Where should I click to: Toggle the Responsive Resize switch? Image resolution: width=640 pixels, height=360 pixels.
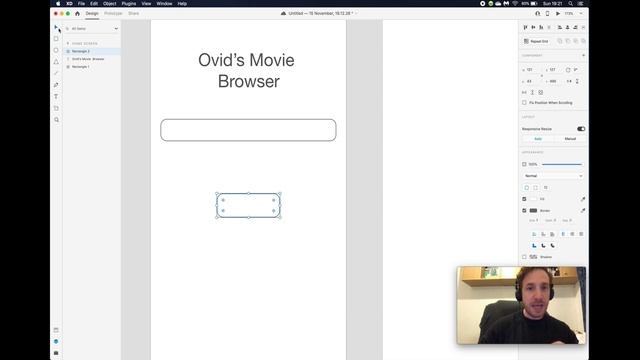coord(581,129)
